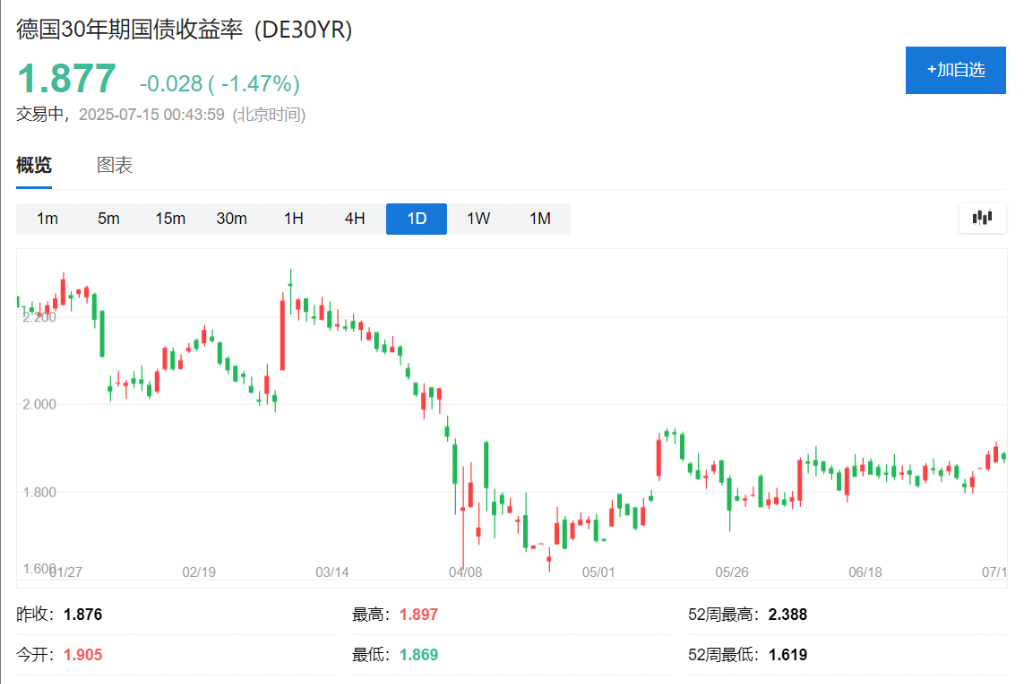Select the 1m timeframe
The image size is (1024, 684).
pyautogui.click(x=47, y=218)
